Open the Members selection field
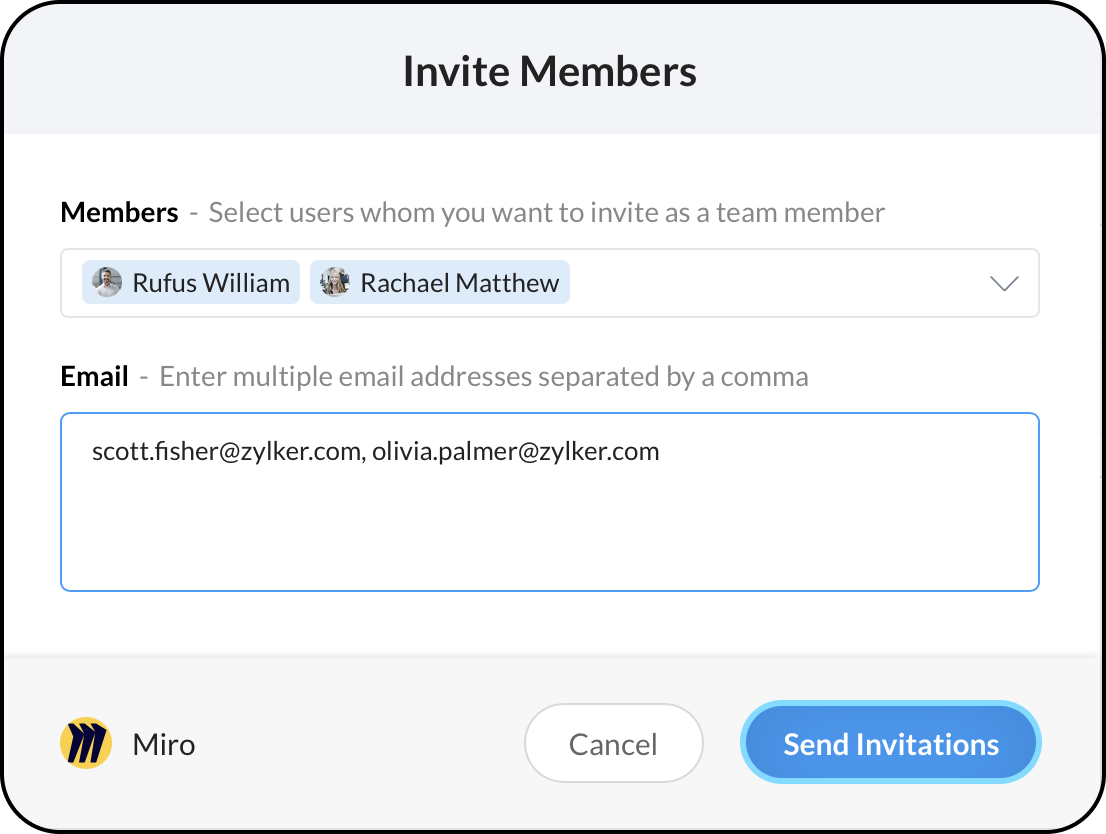1106x834 pixels. [x=780, y=283]
